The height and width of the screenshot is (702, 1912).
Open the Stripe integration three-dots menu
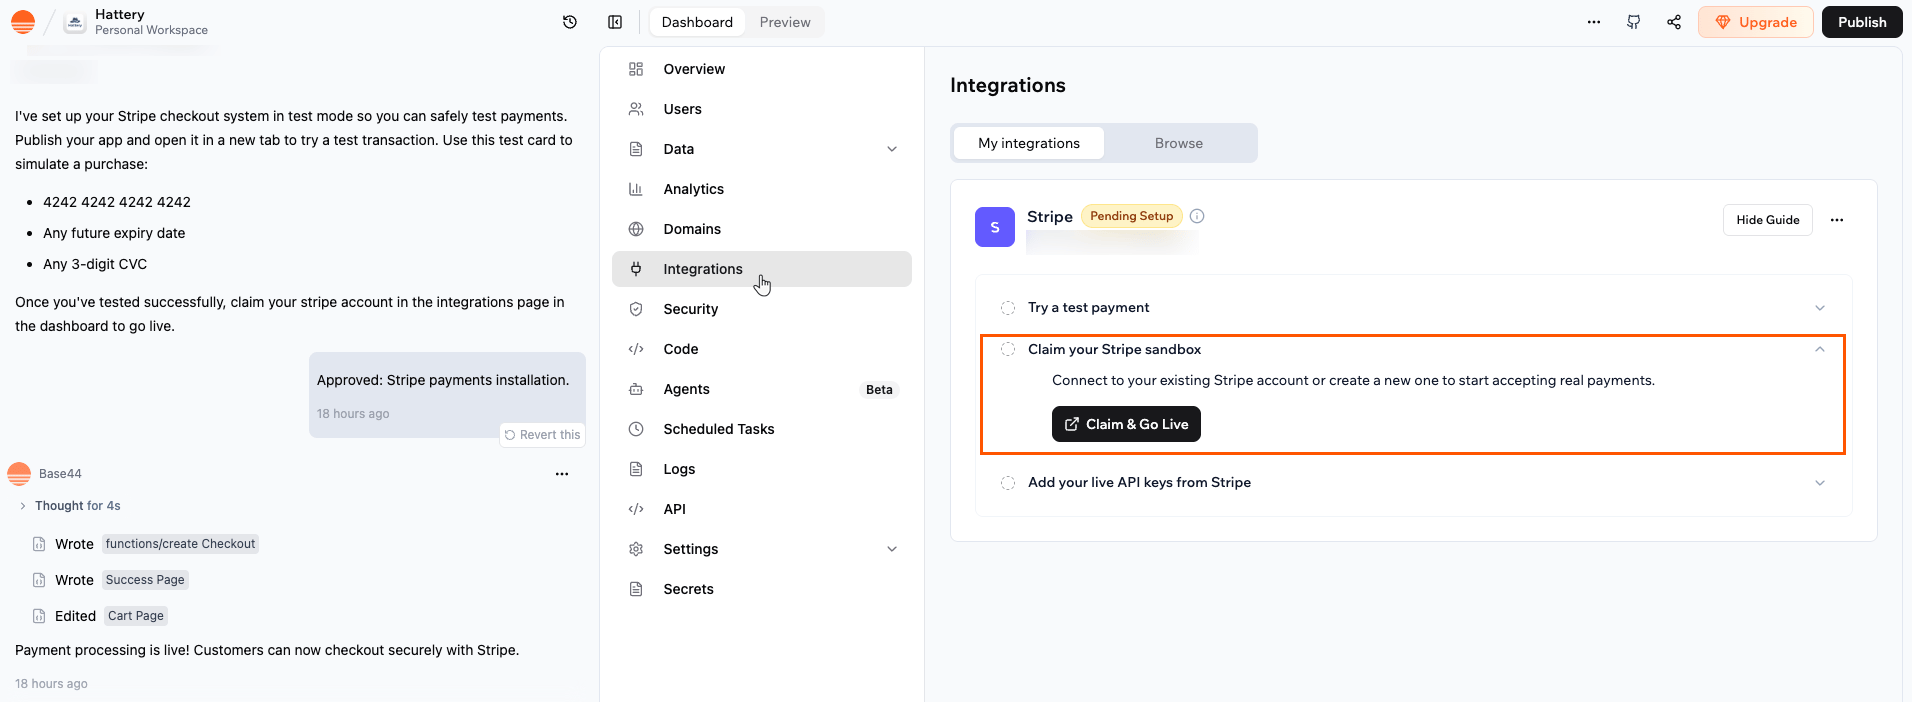[x=1837, y=220]
